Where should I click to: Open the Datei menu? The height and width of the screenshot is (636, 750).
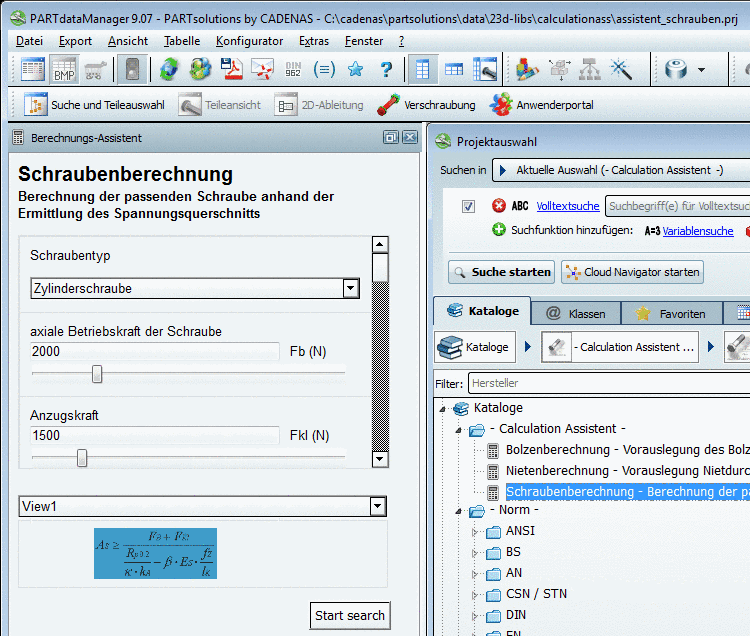[x=29, y=41]
